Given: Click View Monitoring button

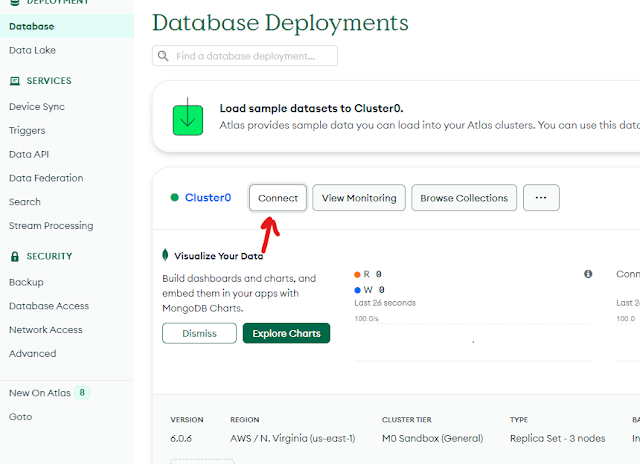Looking at the screenshot, I should tap(359, 198).
